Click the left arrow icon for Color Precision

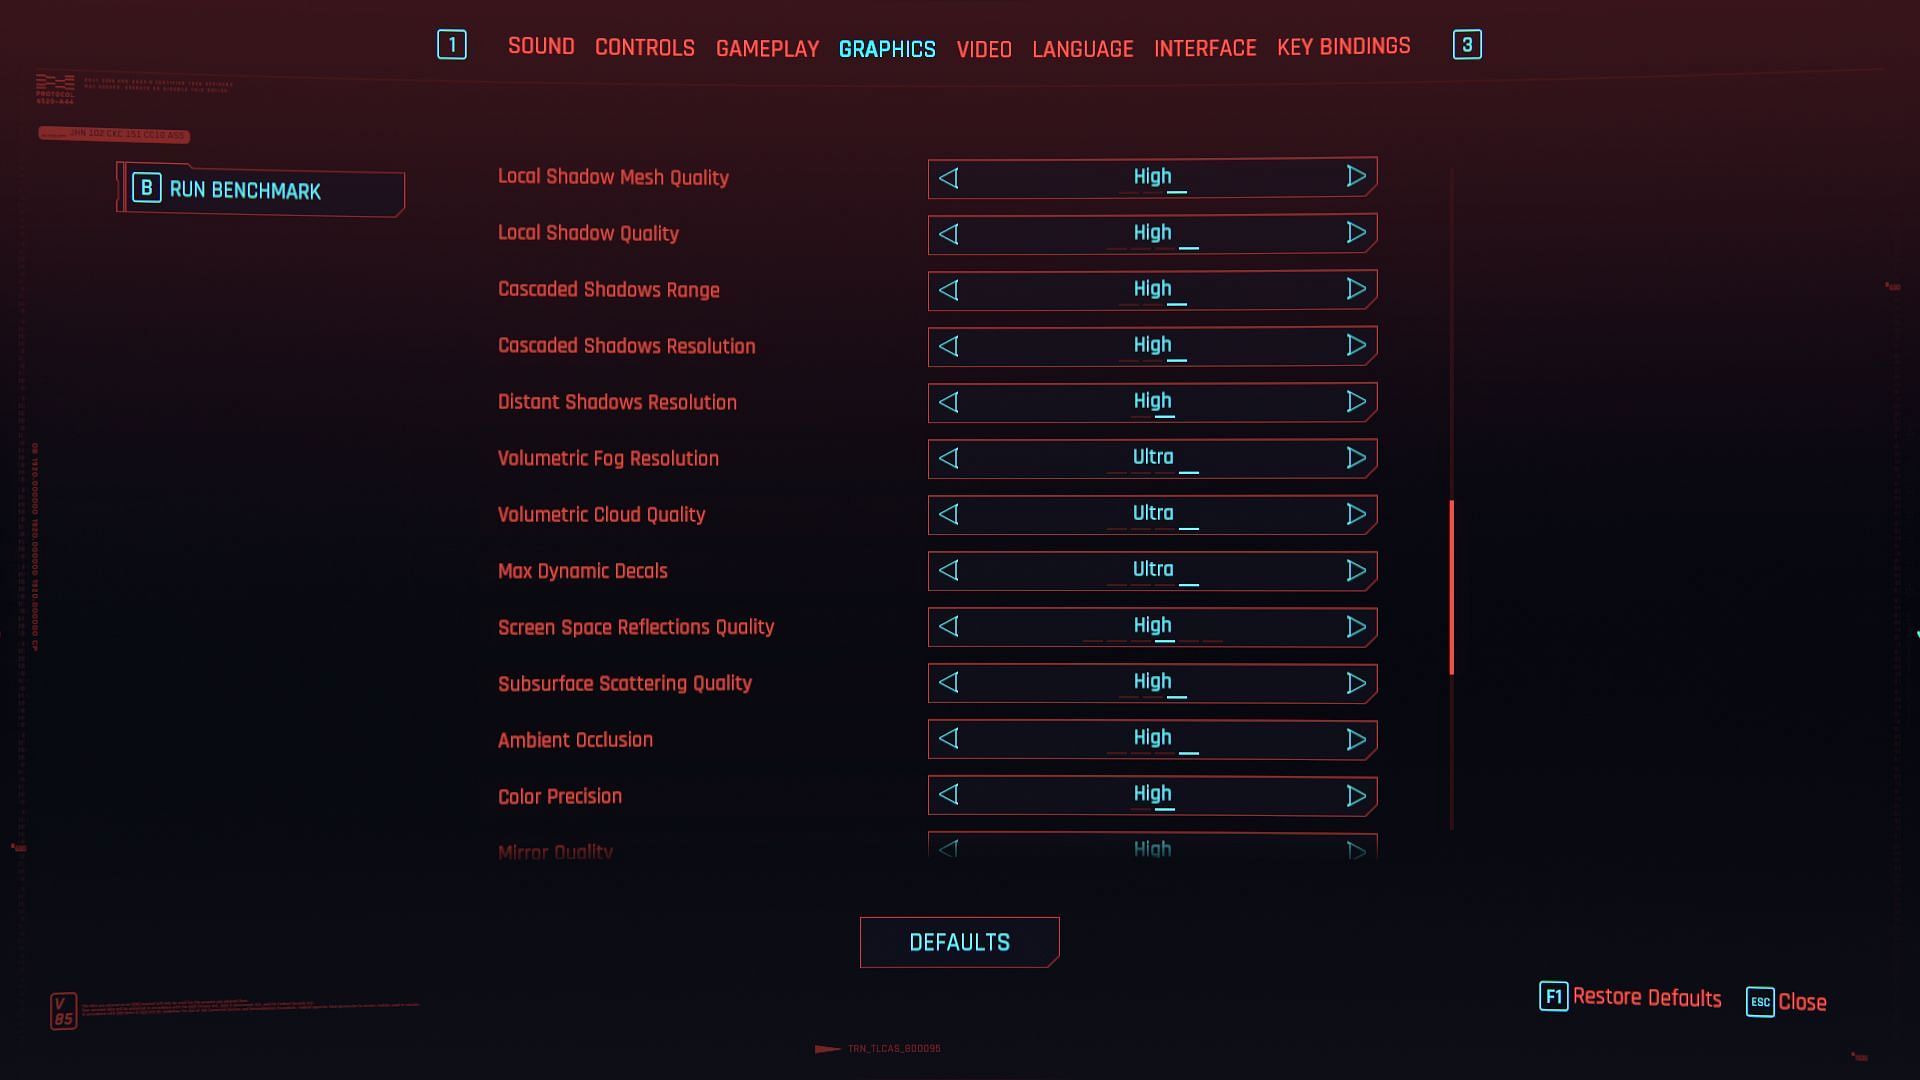coord(949,795)
